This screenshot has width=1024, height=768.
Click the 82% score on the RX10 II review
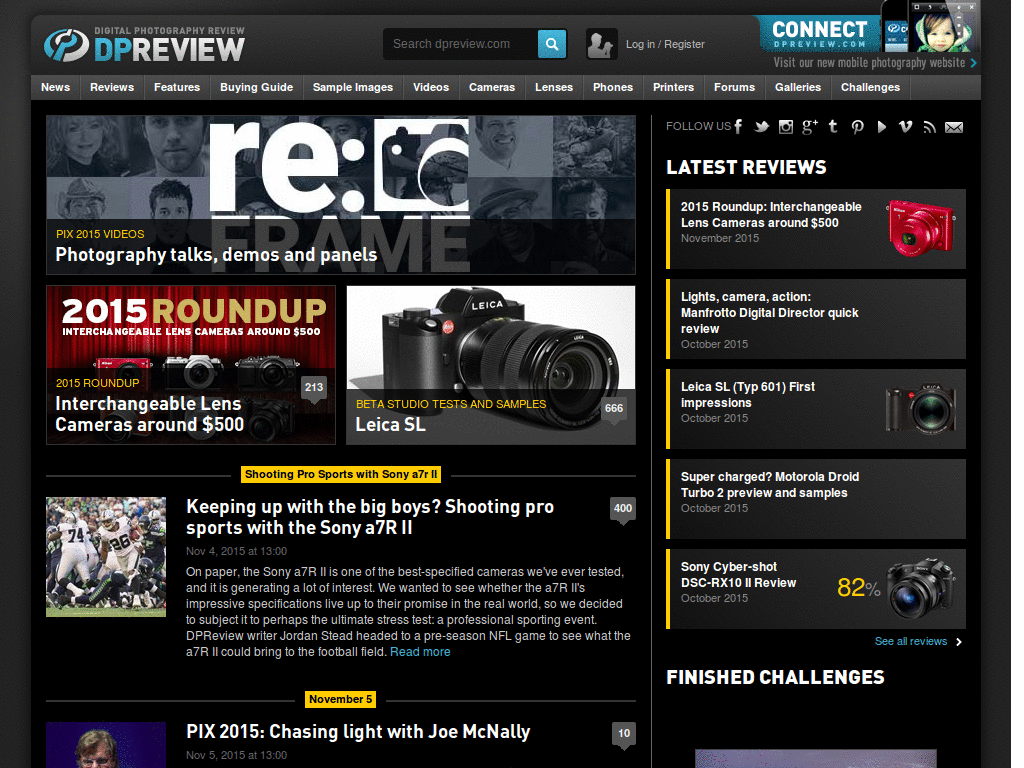point(859,588)
